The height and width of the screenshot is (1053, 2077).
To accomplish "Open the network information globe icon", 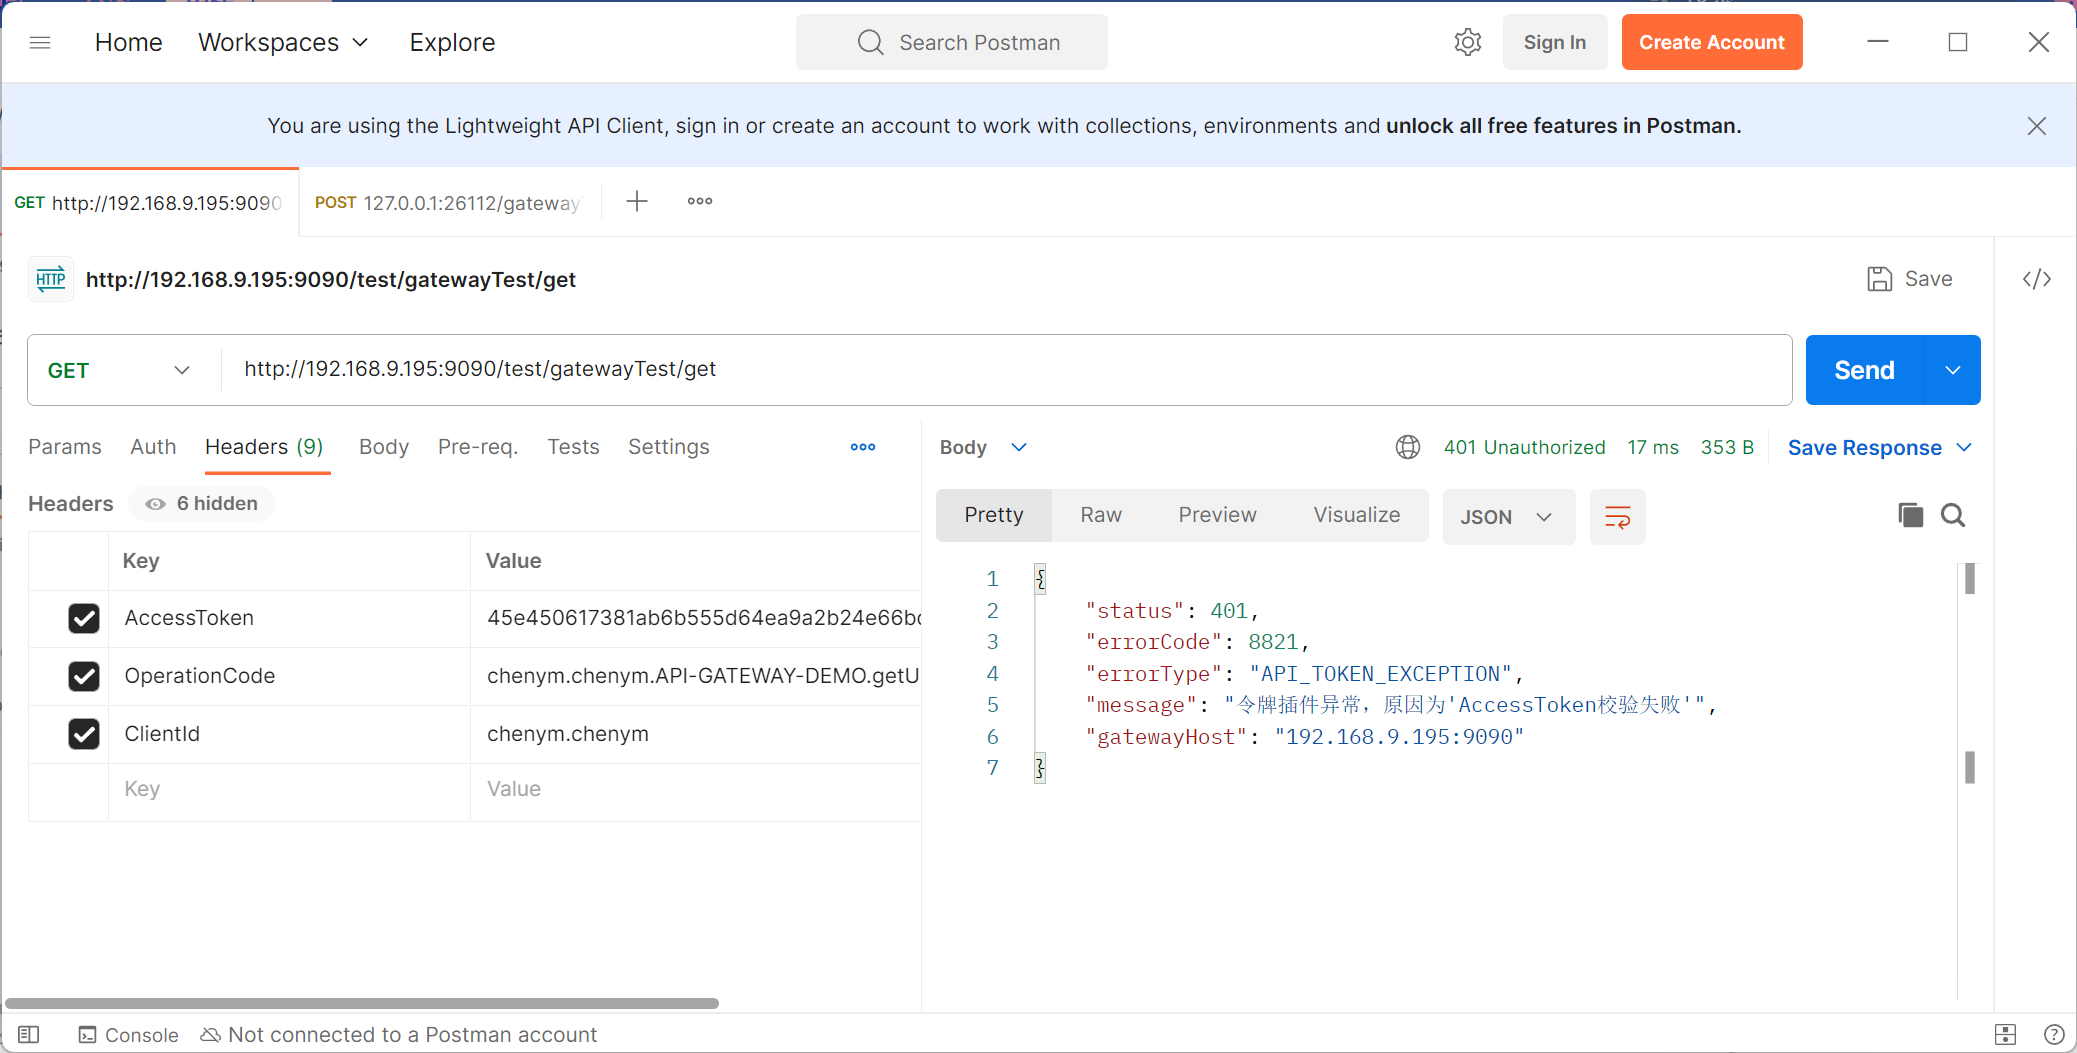I will click(1407, 447).
